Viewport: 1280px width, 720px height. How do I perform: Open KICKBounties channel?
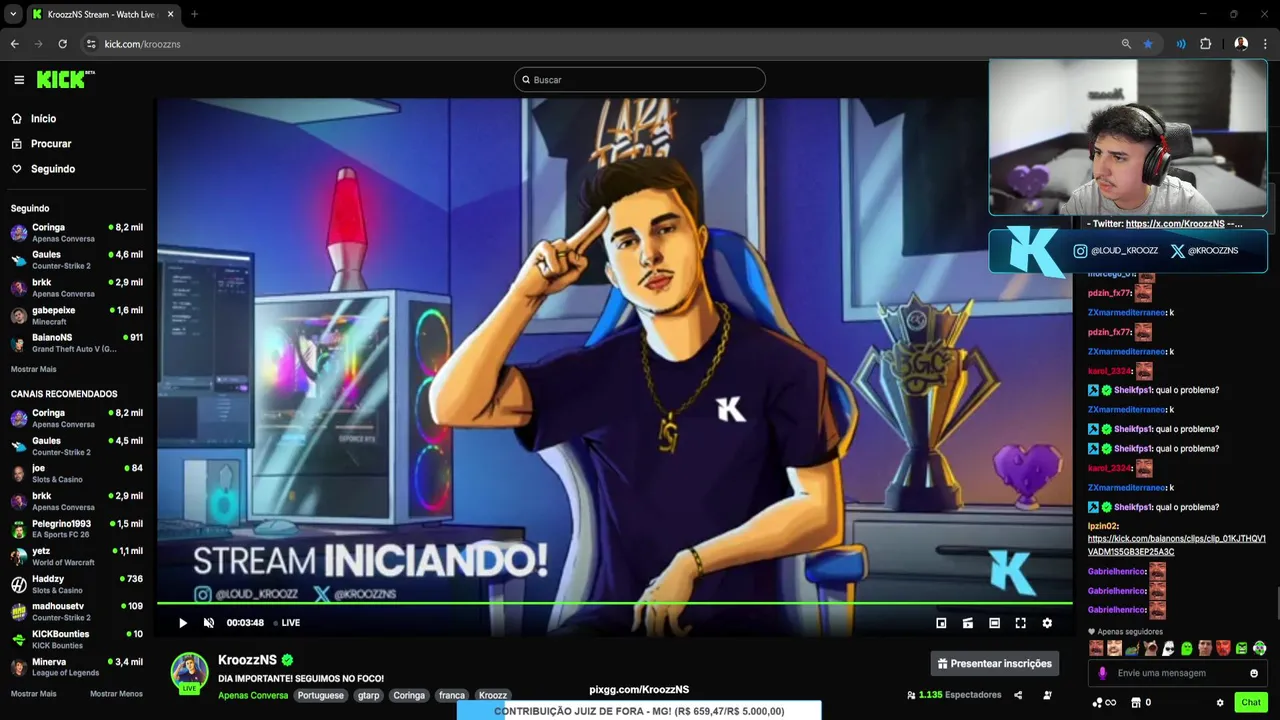[76, 639]
